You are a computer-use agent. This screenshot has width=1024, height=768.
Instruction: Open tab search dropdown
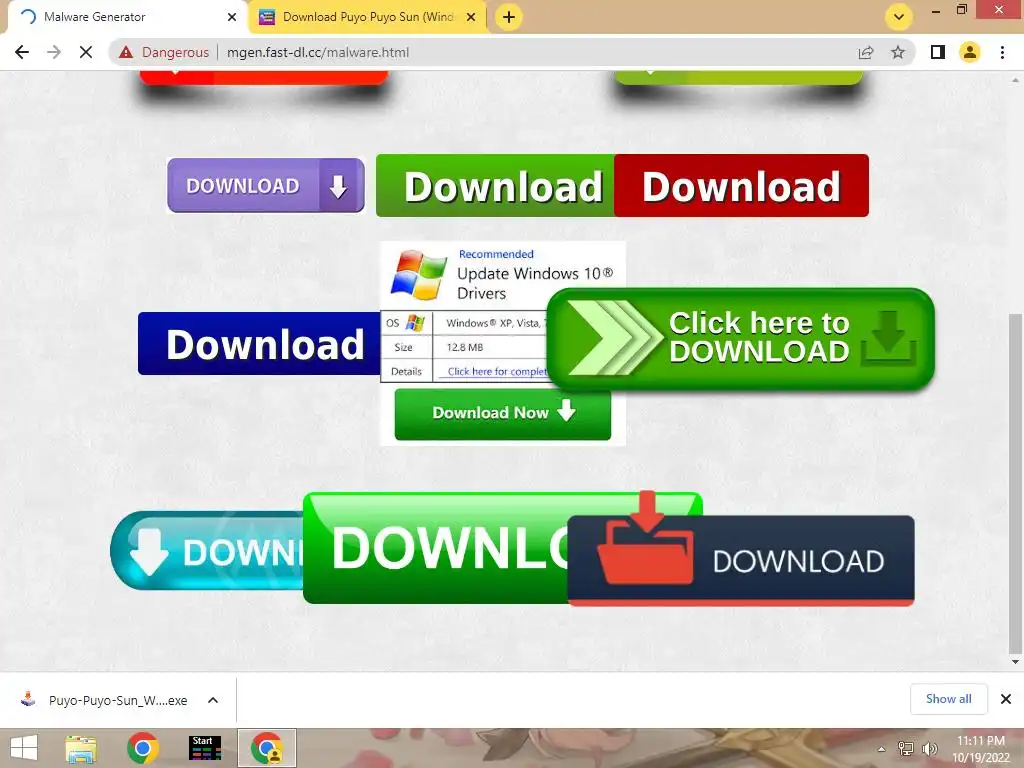coord(899,17)
